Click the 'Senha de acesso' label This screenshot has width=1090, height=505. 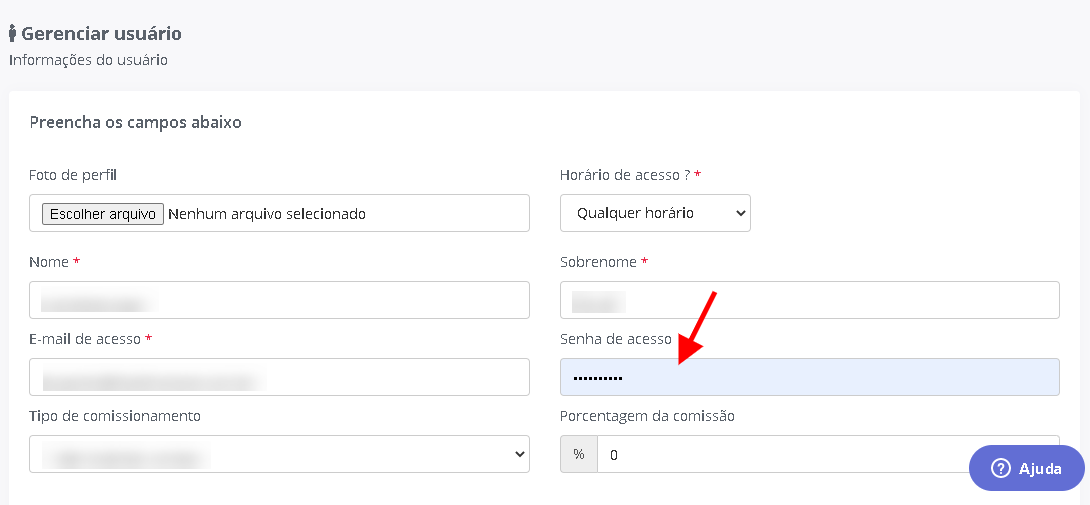[616, 339]
